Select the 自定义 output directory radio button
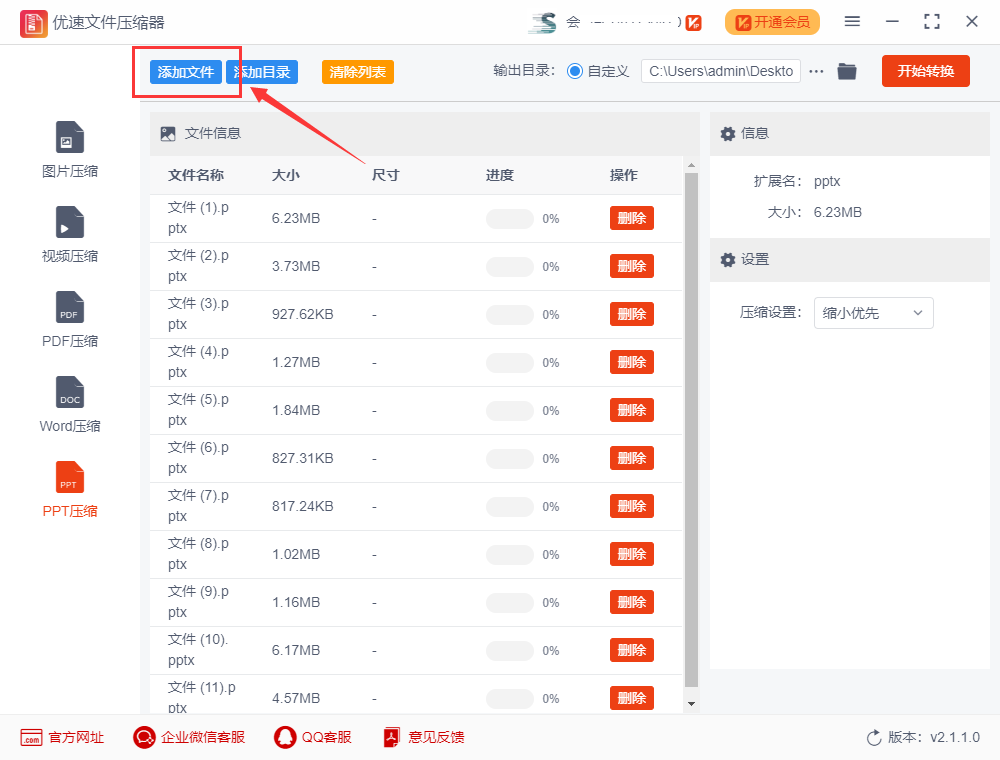Viewport: 1000px width, 760px height. pyautogui.click(x=575, y=71)
